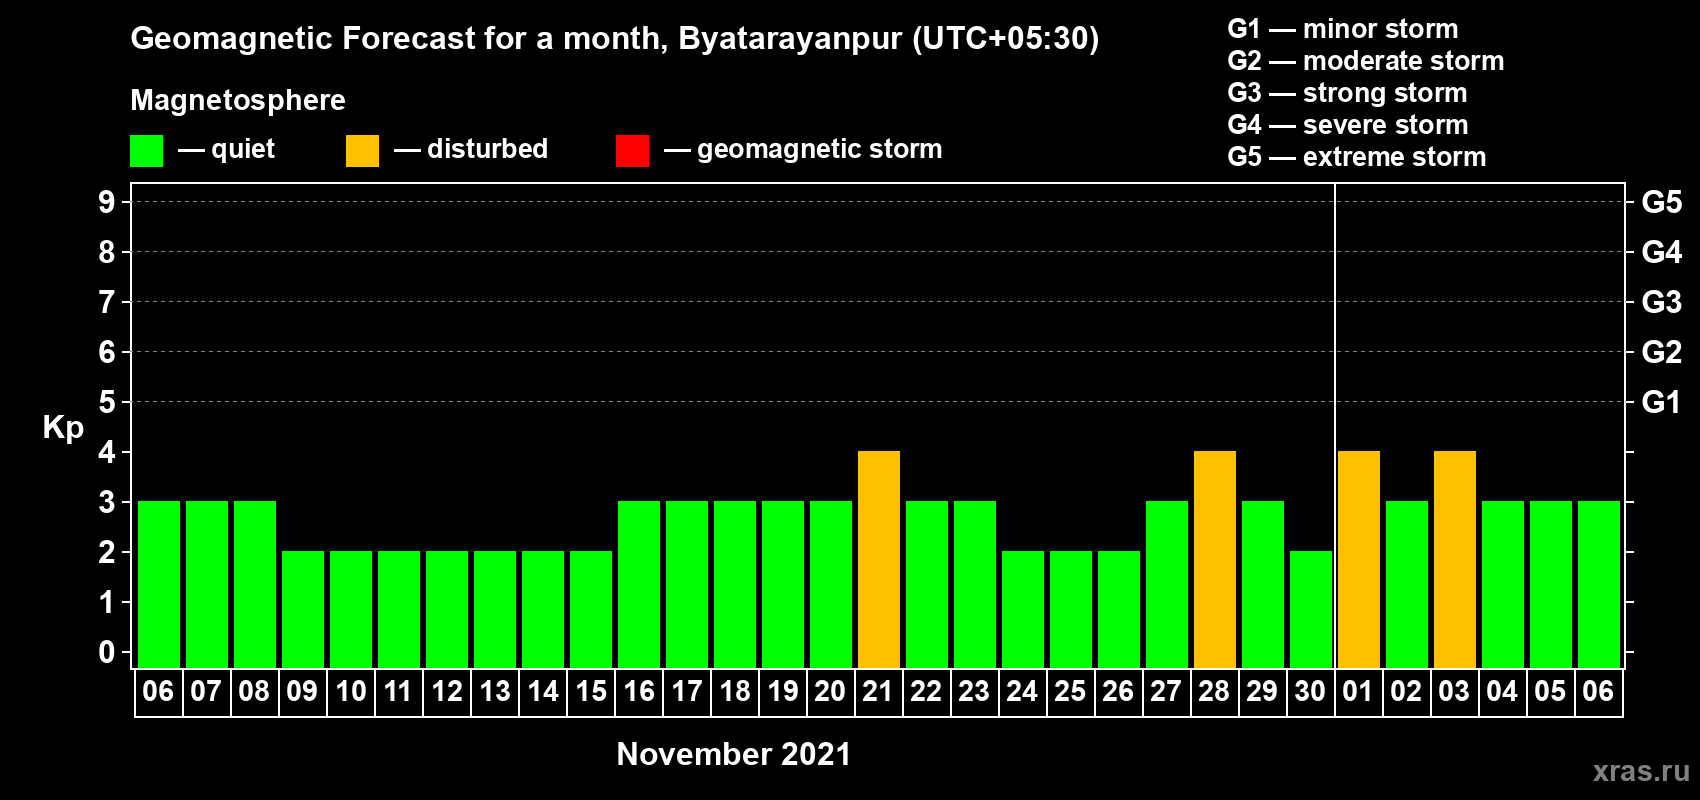Select the green bar for November 27
Image resolution: width=1700 pixels, height=800 pixels.
(x=1167, y=584)
